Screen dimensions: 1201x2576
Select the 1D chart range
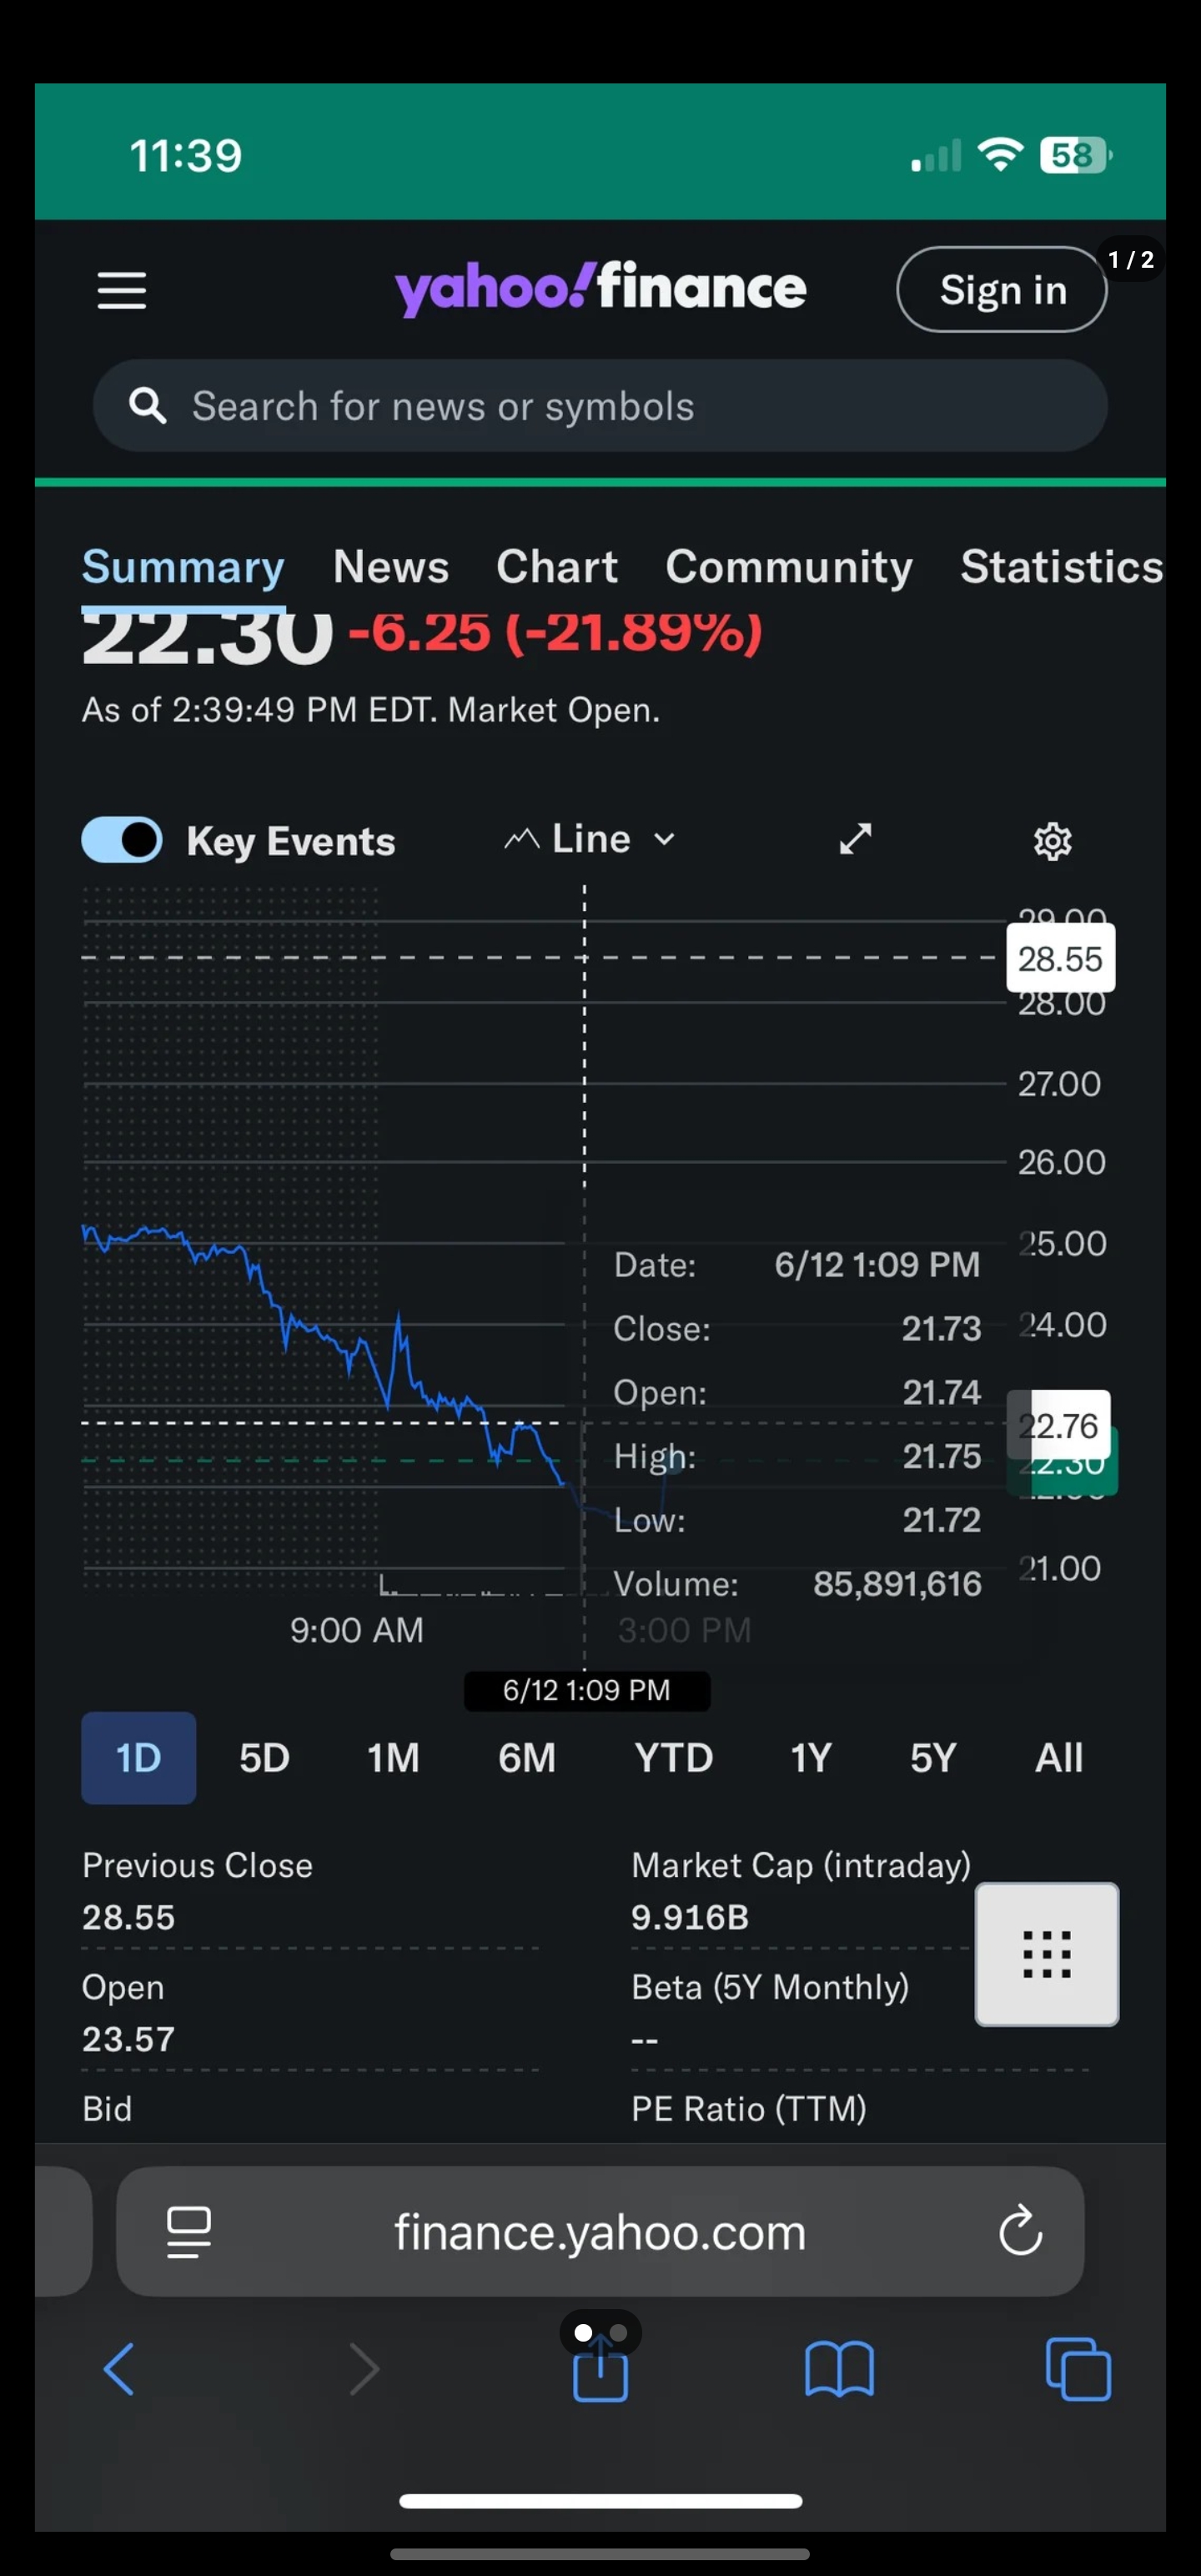coord(139,1758)
